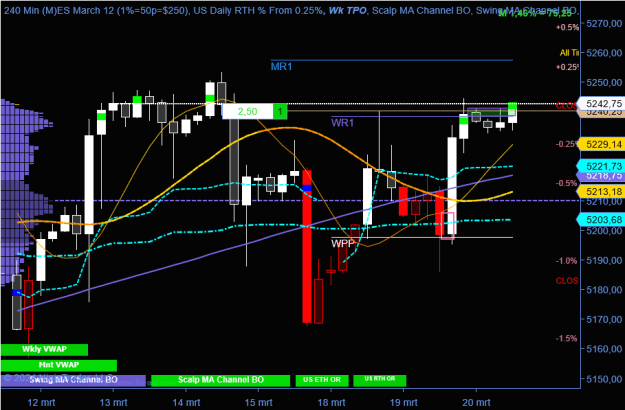
Task: Select the 2,50 order label on chart
Action: [x=248, y=112]
